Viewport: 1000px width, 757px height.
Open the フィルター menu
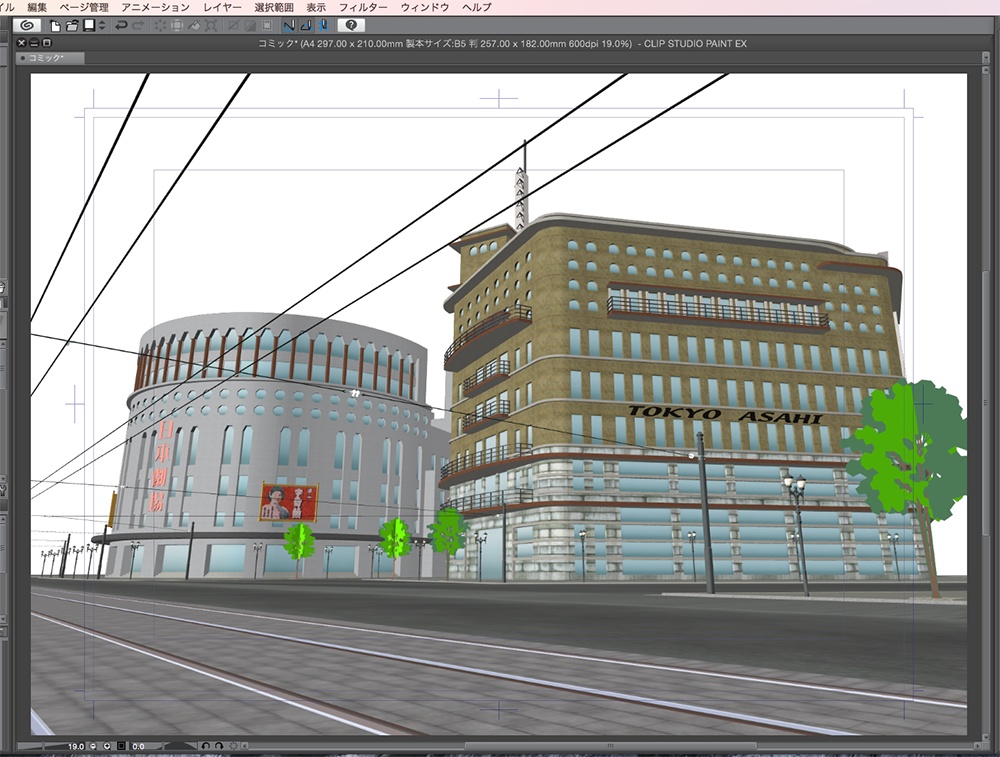[363, 7]
